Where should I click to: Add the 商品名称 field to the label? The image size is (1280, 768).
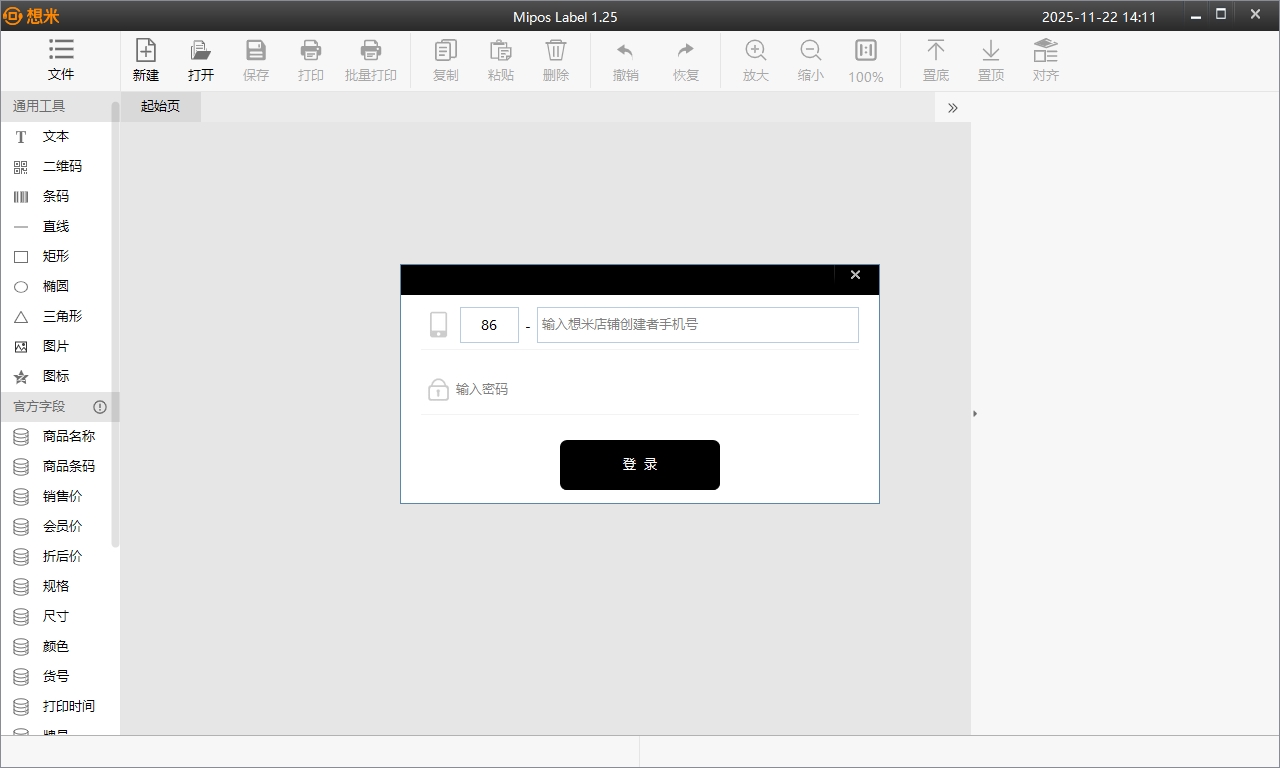(68, 436)
